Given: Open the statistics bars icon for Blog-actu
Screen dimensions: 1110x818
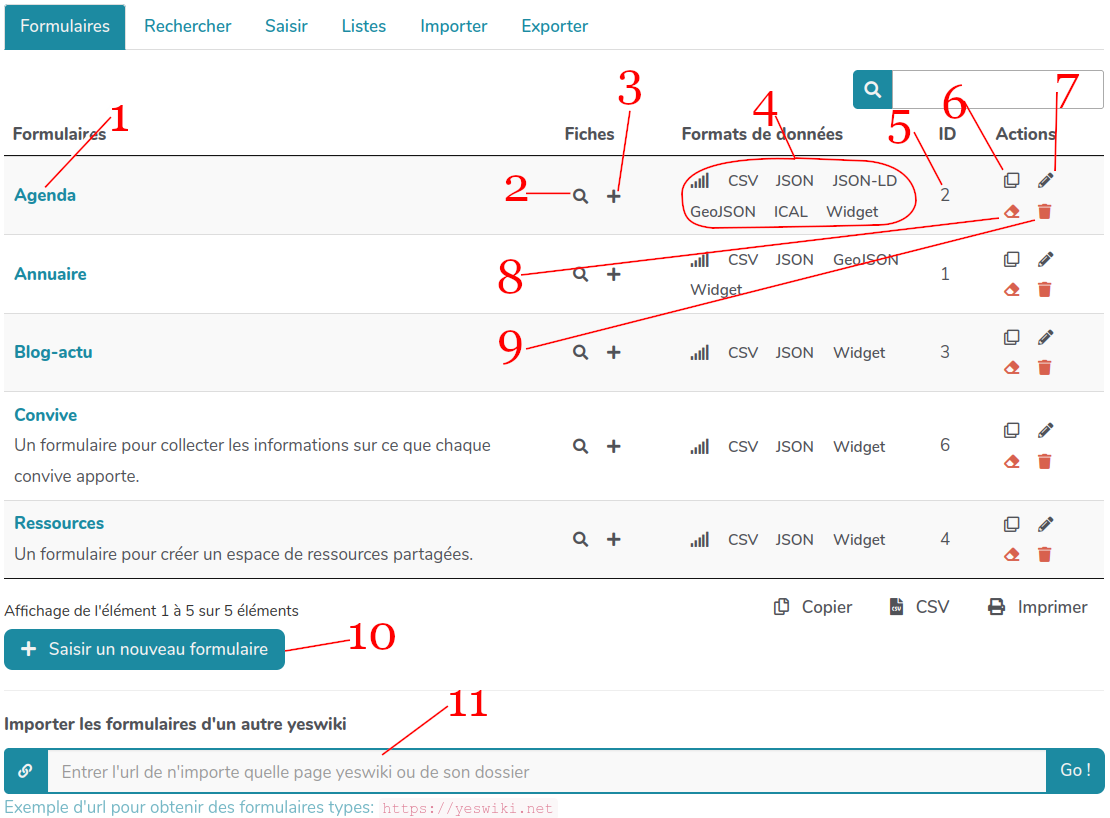Looking at the screenshot, I should tap(699, 353).
